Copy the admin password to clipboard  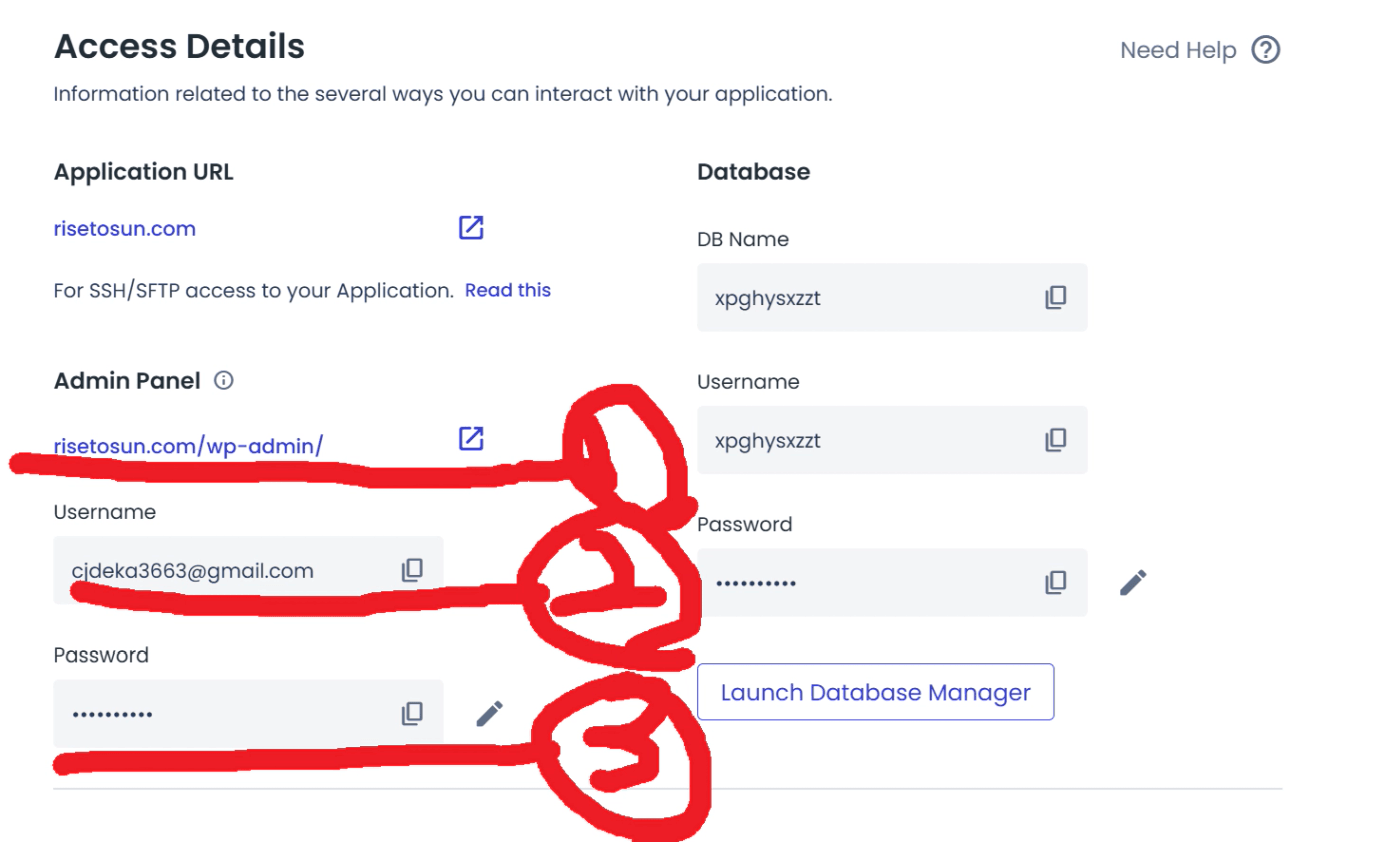pos(412,713)
